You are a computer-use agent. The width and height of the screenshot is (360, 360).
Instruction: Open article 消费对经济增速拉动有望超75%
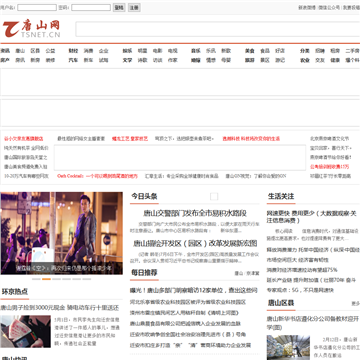click(x=302, y=270)
